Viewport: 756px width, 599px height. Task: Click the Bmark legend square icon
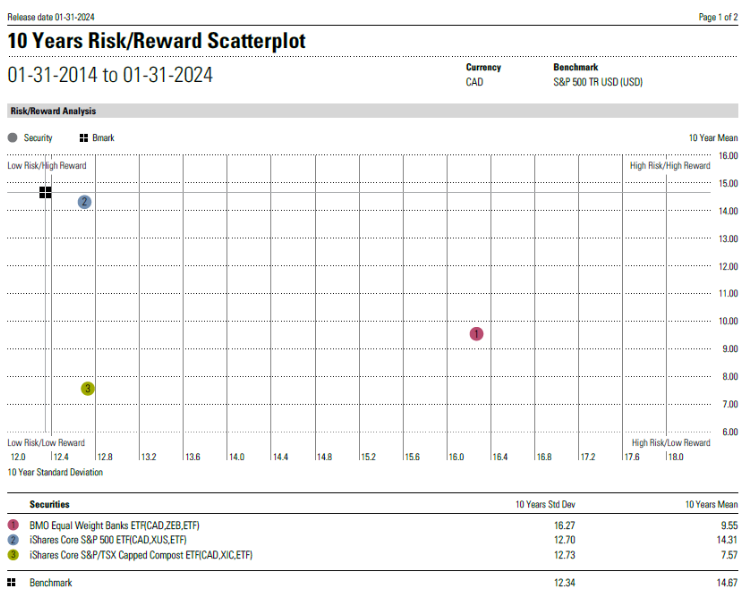pos(83,138)
